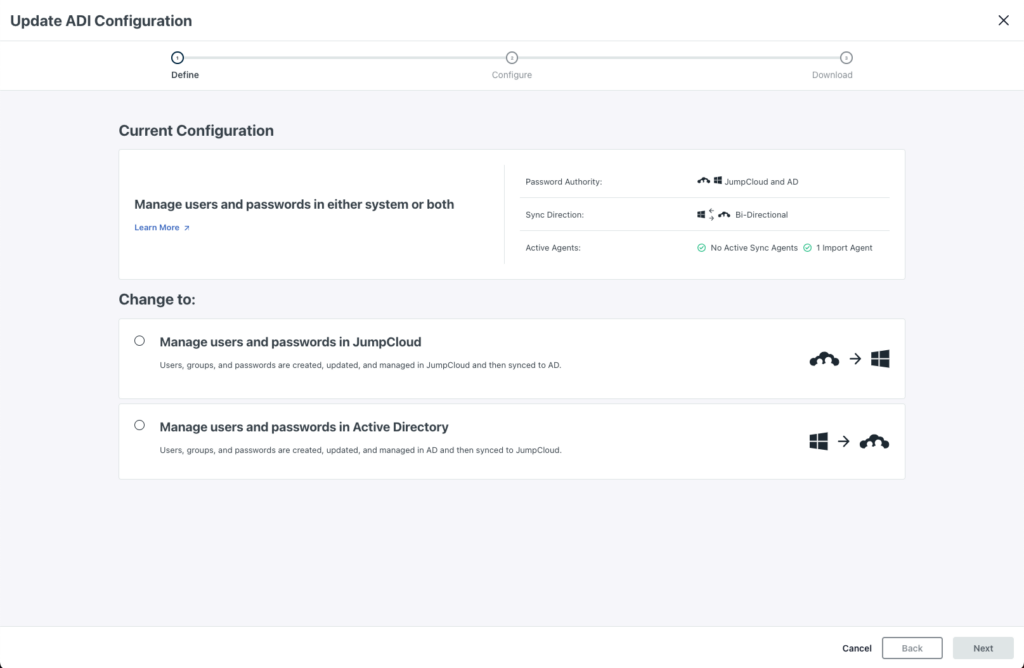The image size is (1024, 668).
Task: Jump to the Download step
Action: 846,58
